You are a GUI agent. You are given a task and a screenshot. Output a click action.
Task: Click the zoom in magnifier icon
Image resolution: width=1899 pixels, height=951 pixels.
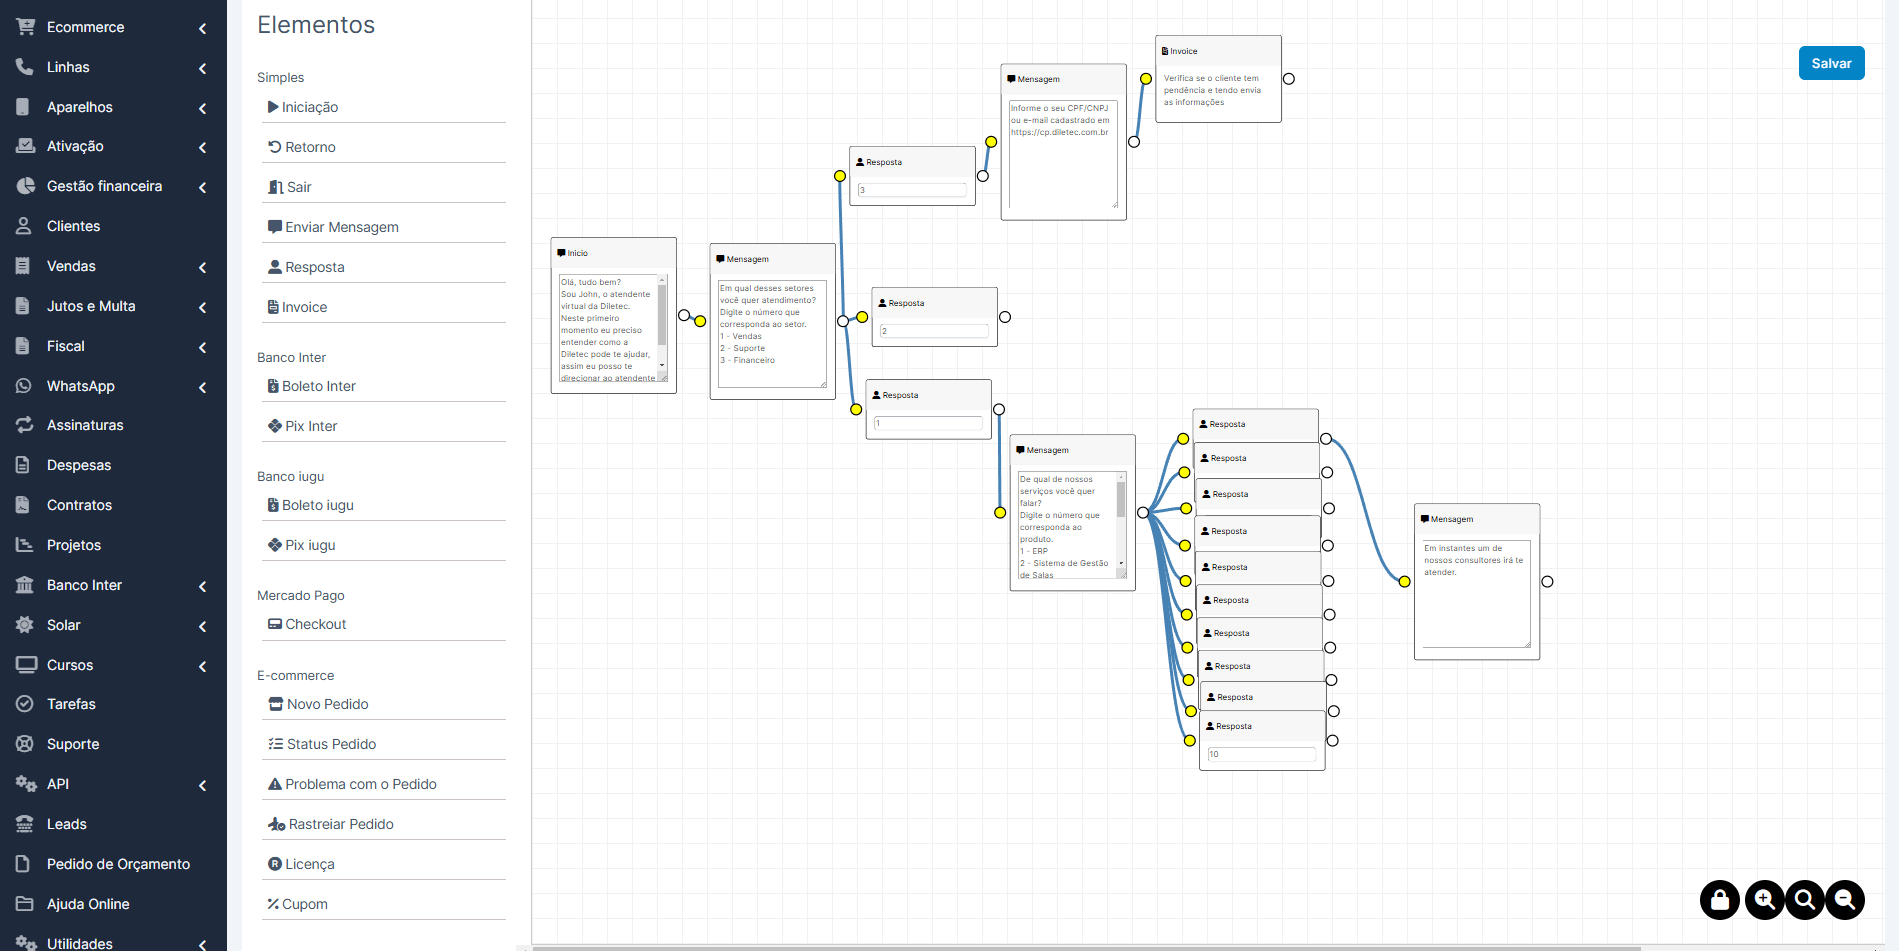click(1764, 900)
